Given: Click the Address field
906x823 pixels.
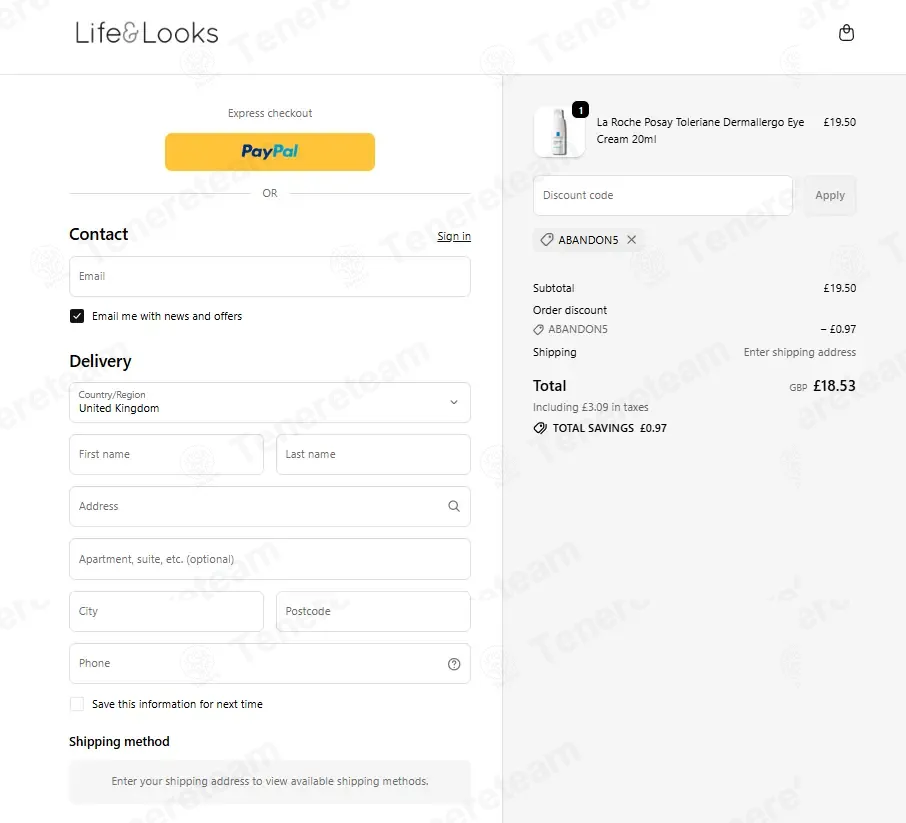Looking at the screenshot, I should pyautogui.click(x=270, y=506).
